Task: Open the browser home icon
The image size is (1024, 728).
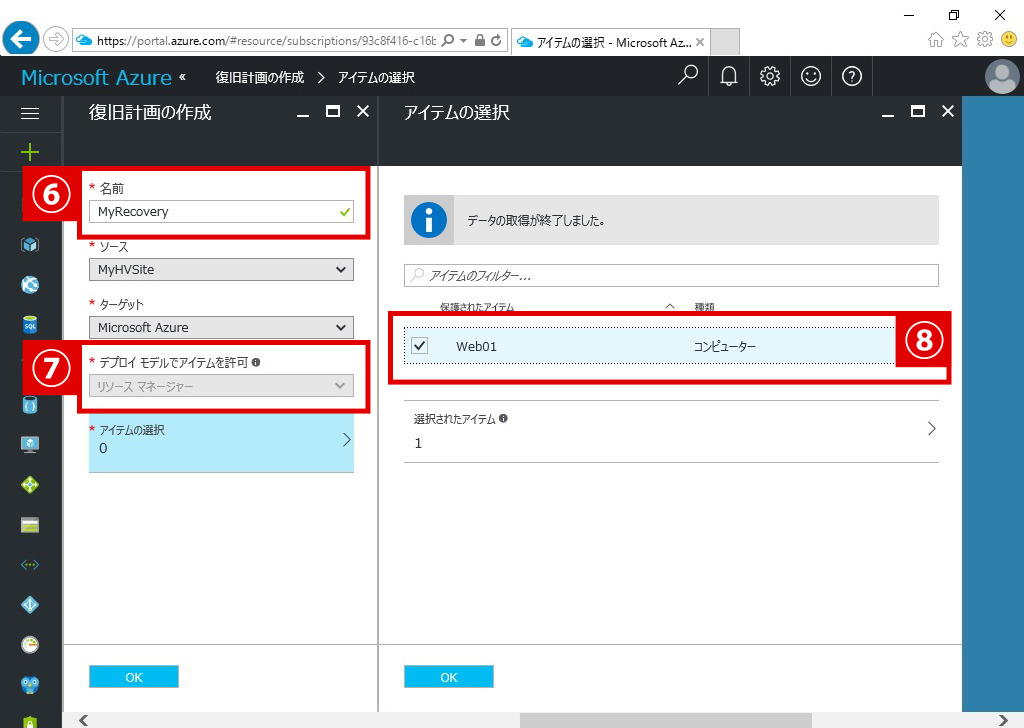Action: (936, 40)
